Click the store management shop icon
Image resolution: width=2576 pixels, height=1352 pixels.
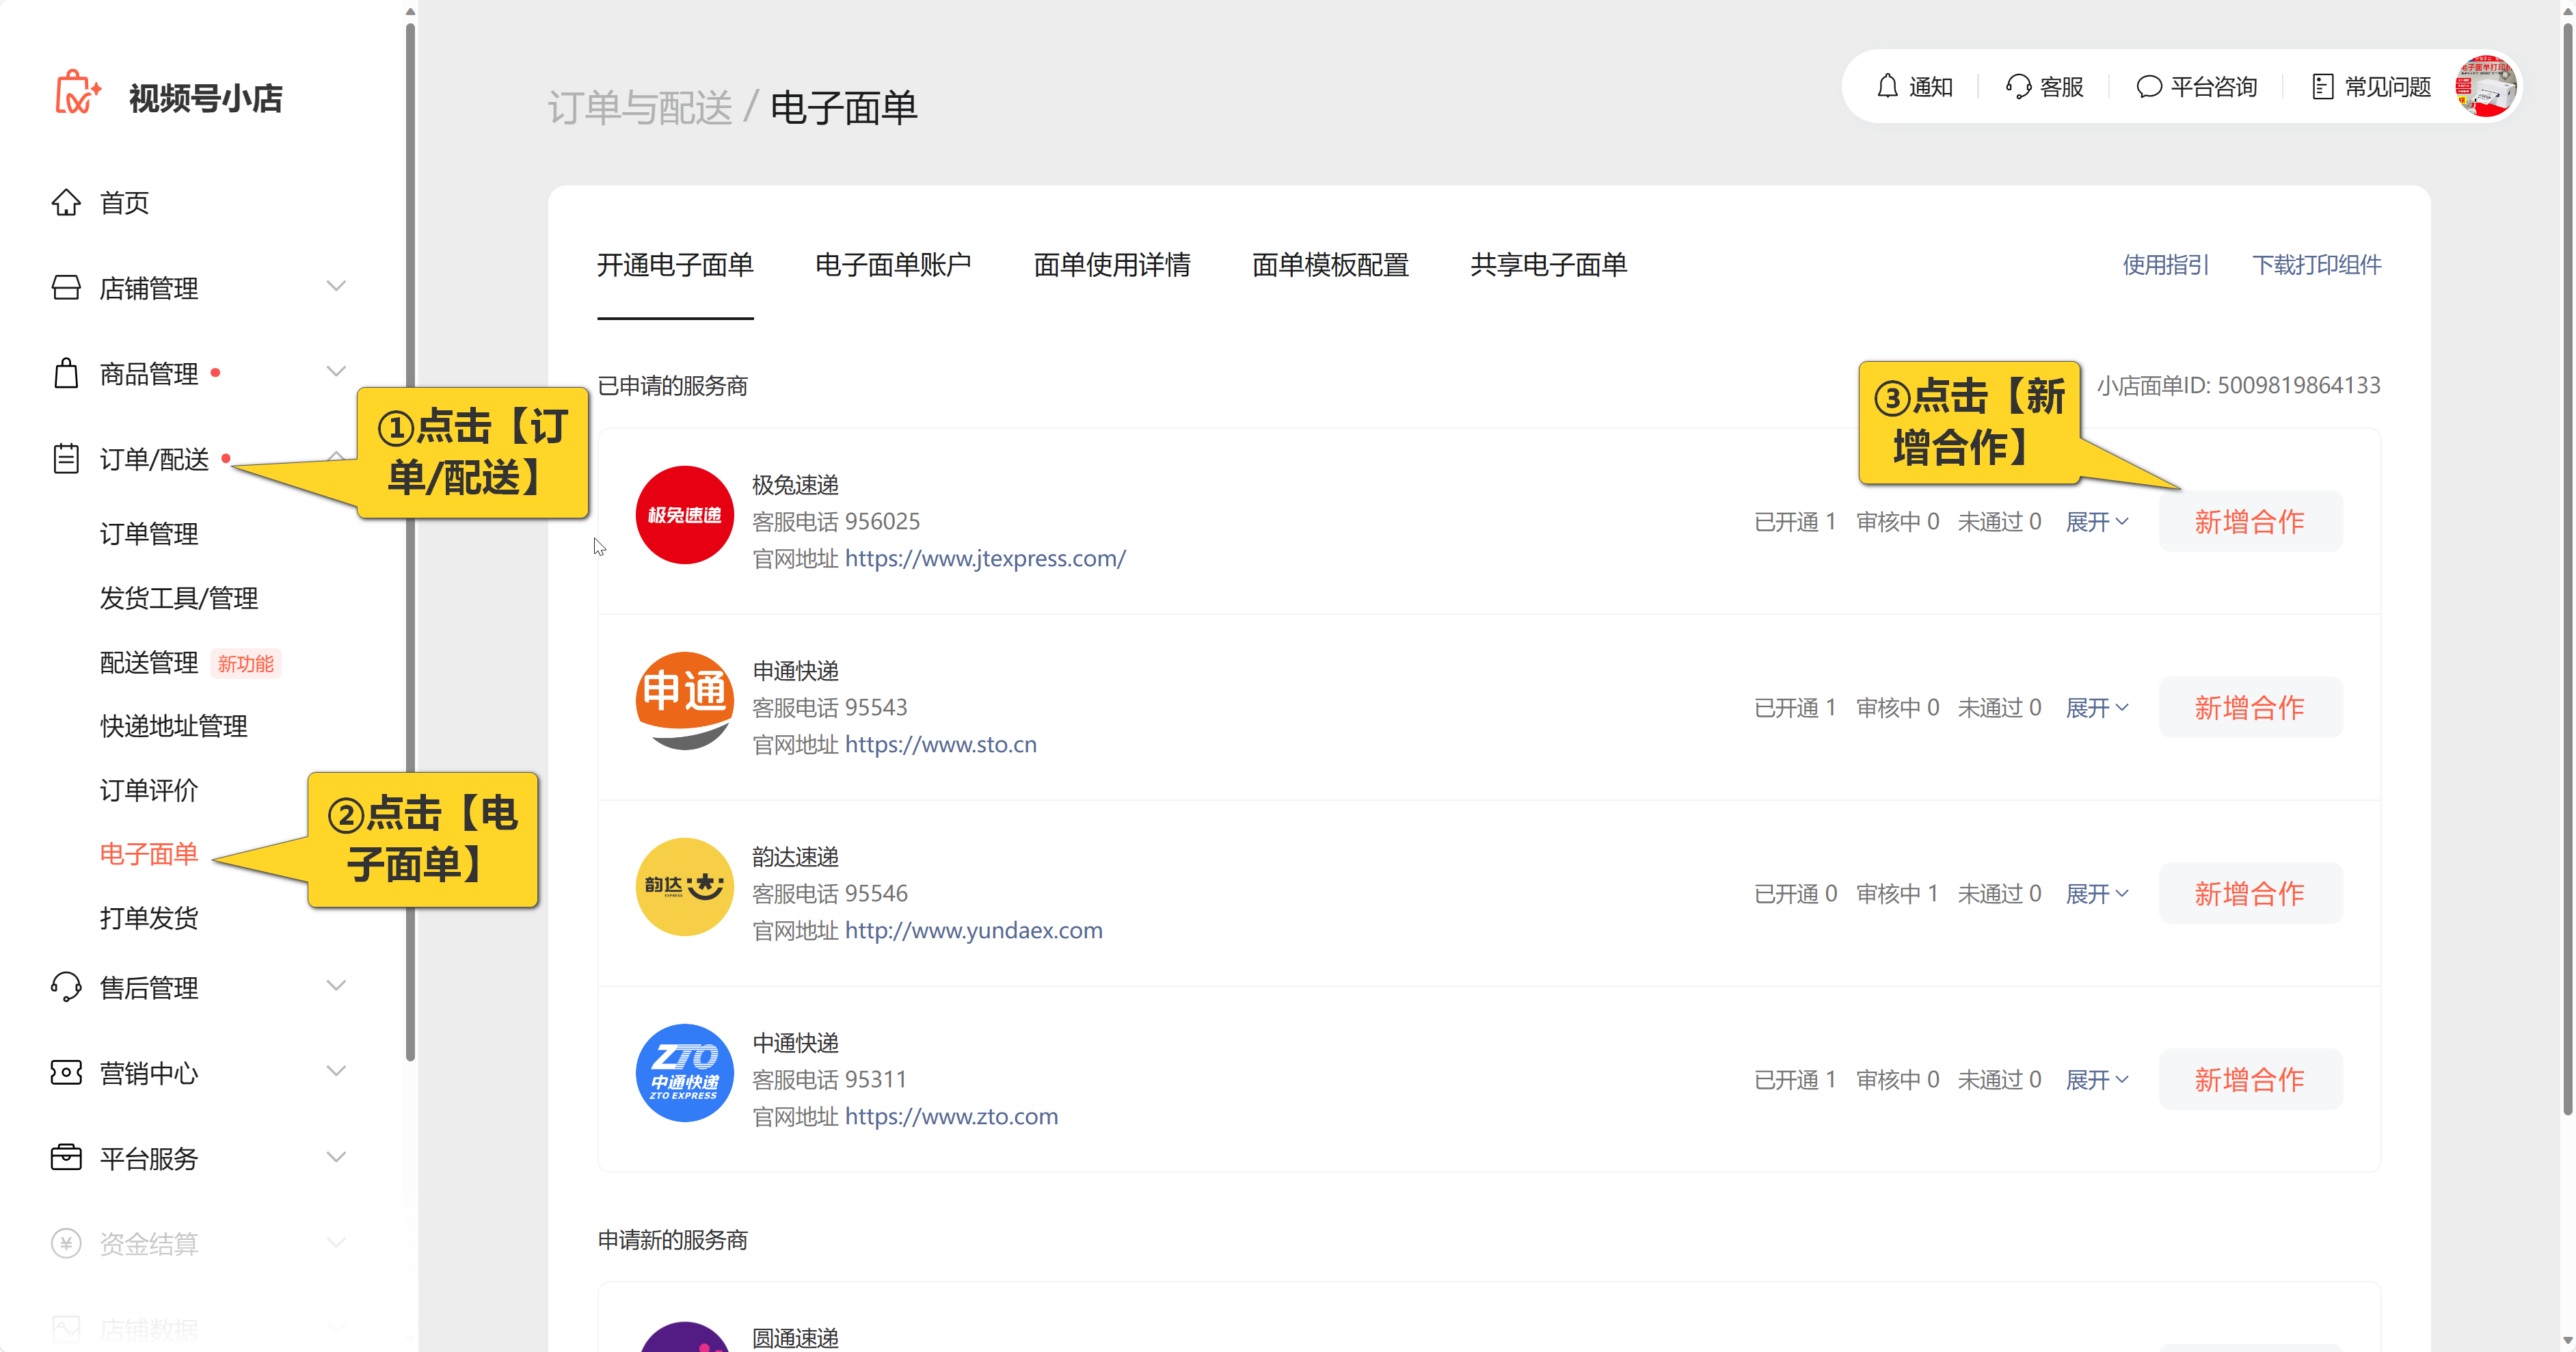click(66, 288)
